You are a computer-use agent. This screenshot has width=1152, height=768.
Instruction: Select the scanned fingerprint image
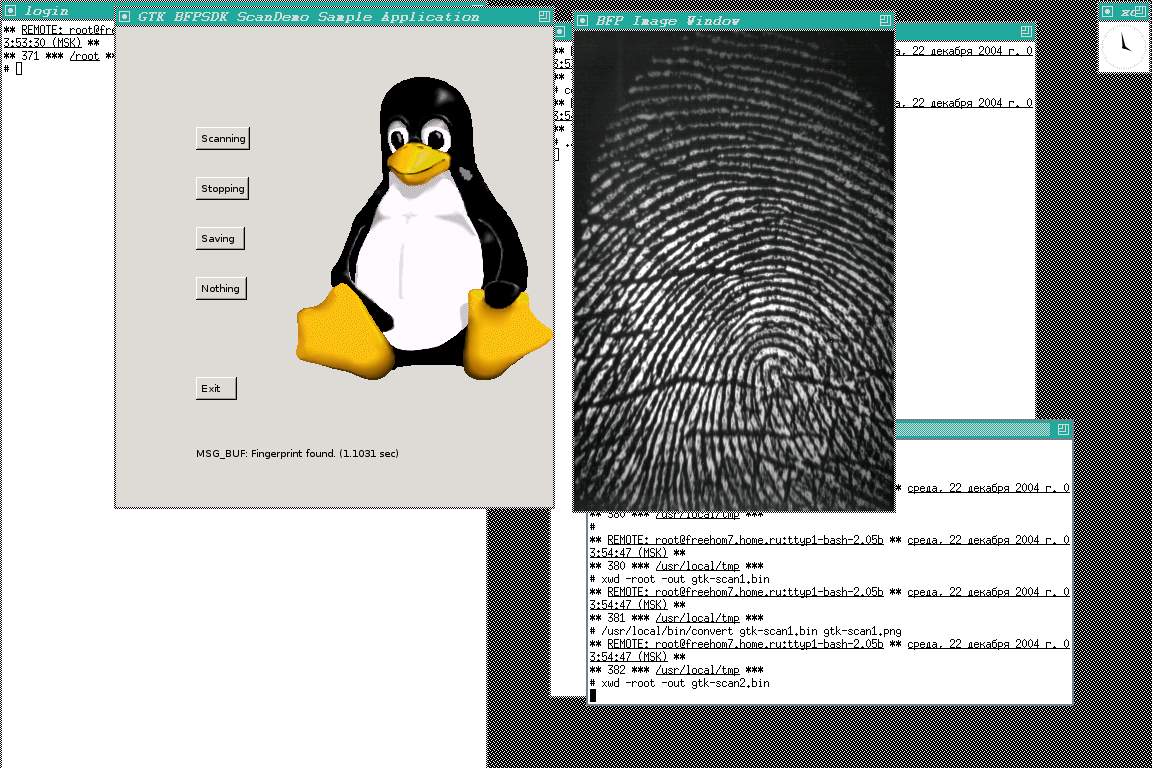733,270
